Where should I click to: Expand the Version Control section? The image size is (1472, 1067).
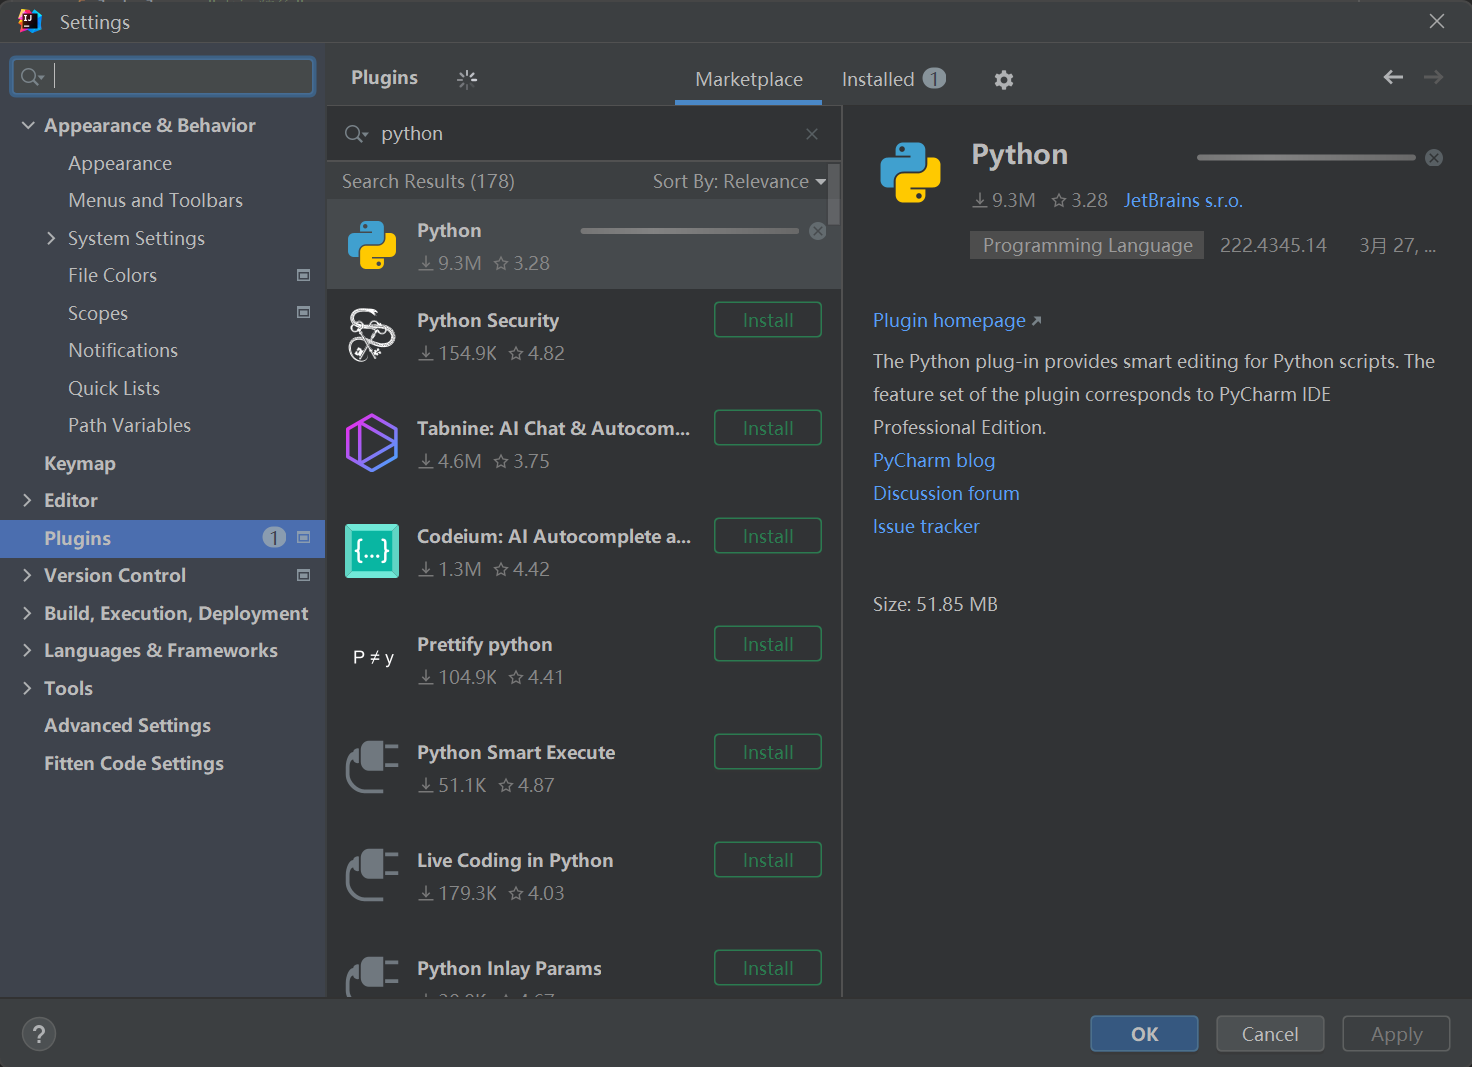click(27, 575)
